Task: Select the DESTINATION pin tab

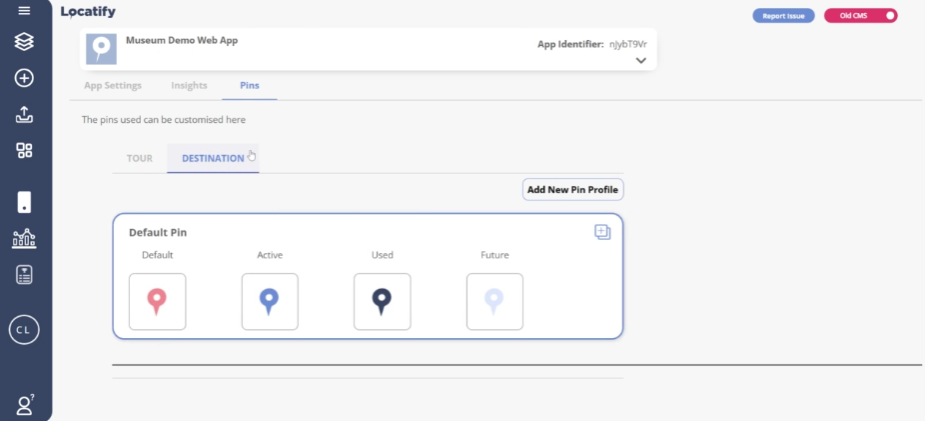Action: pyautogui.click(x=213, y=159)
